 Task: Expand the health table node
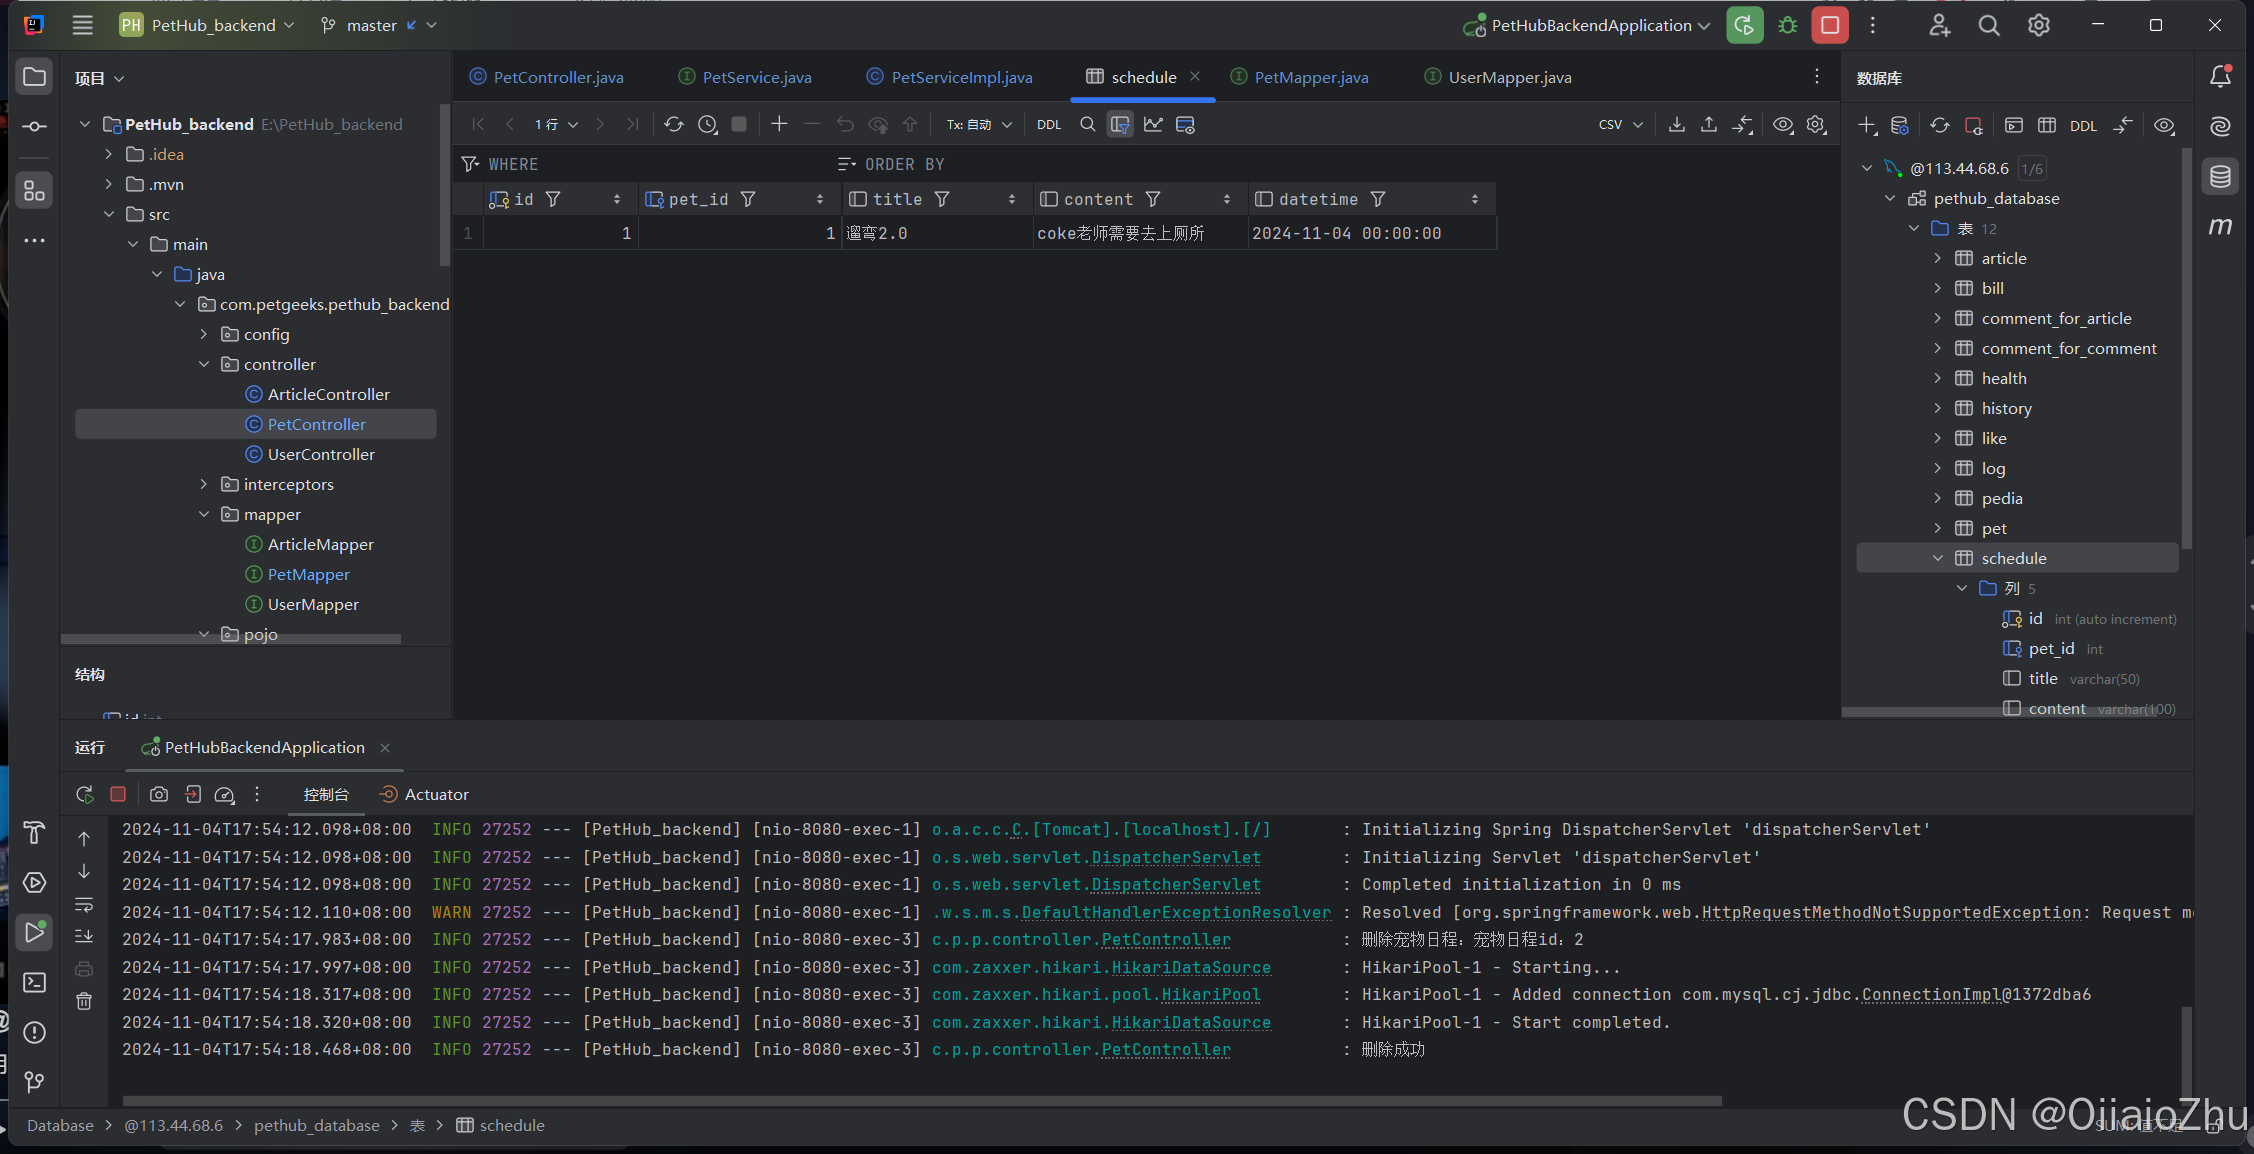[1937, 378]
